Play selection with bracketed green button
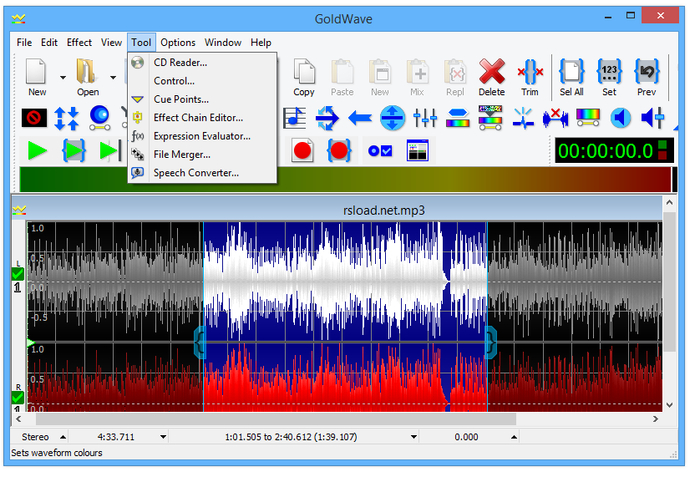This screenshot has height=482, width=700. [74, 150]
